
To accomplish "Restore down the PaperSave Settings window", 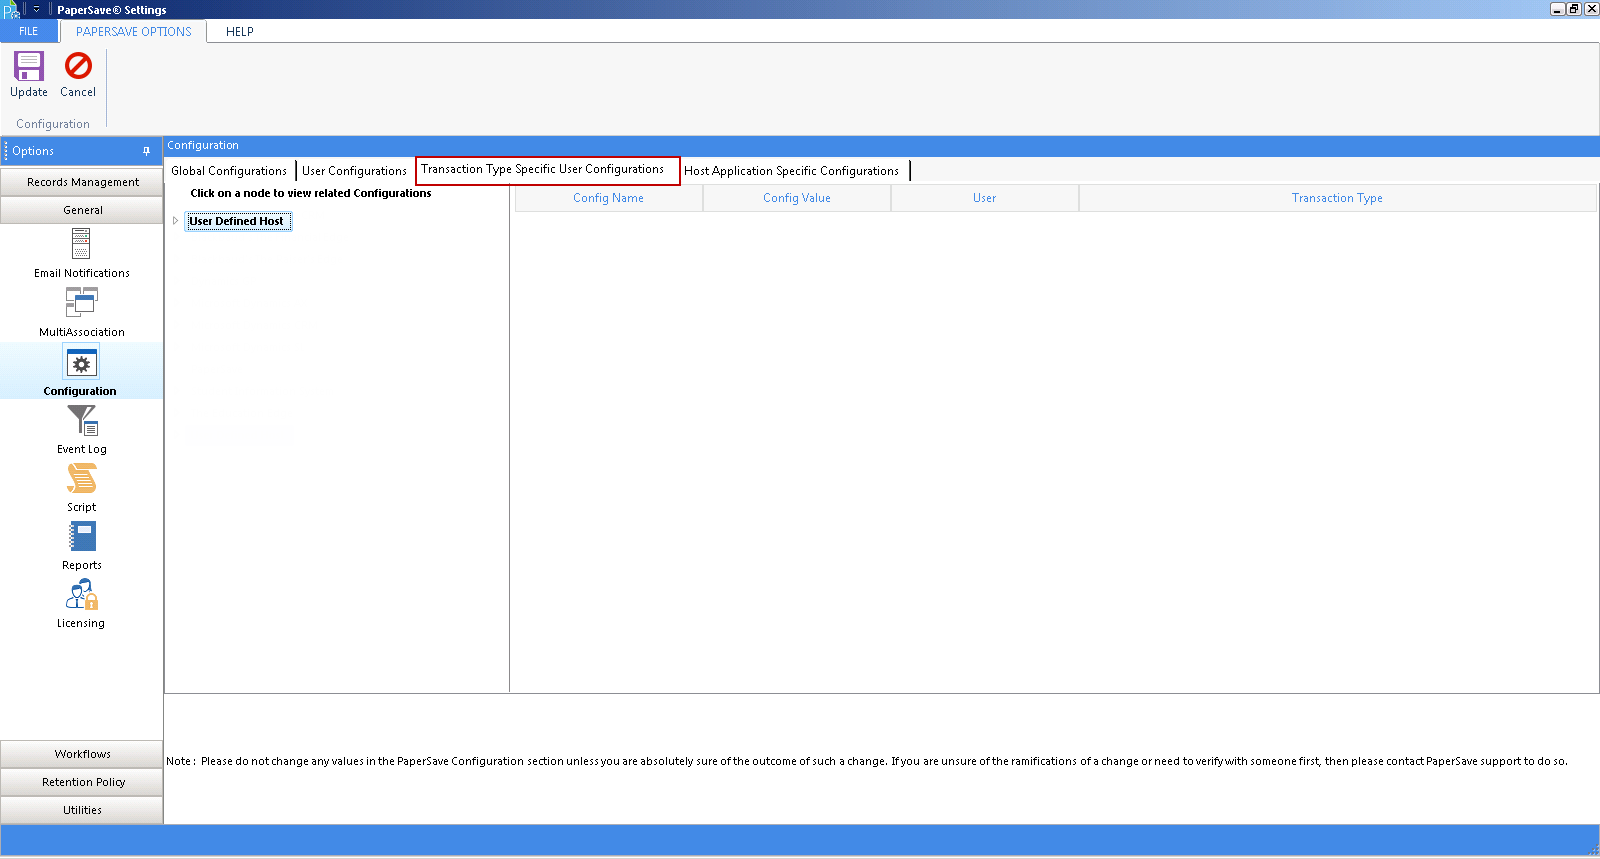I will tap(1574, 9).
